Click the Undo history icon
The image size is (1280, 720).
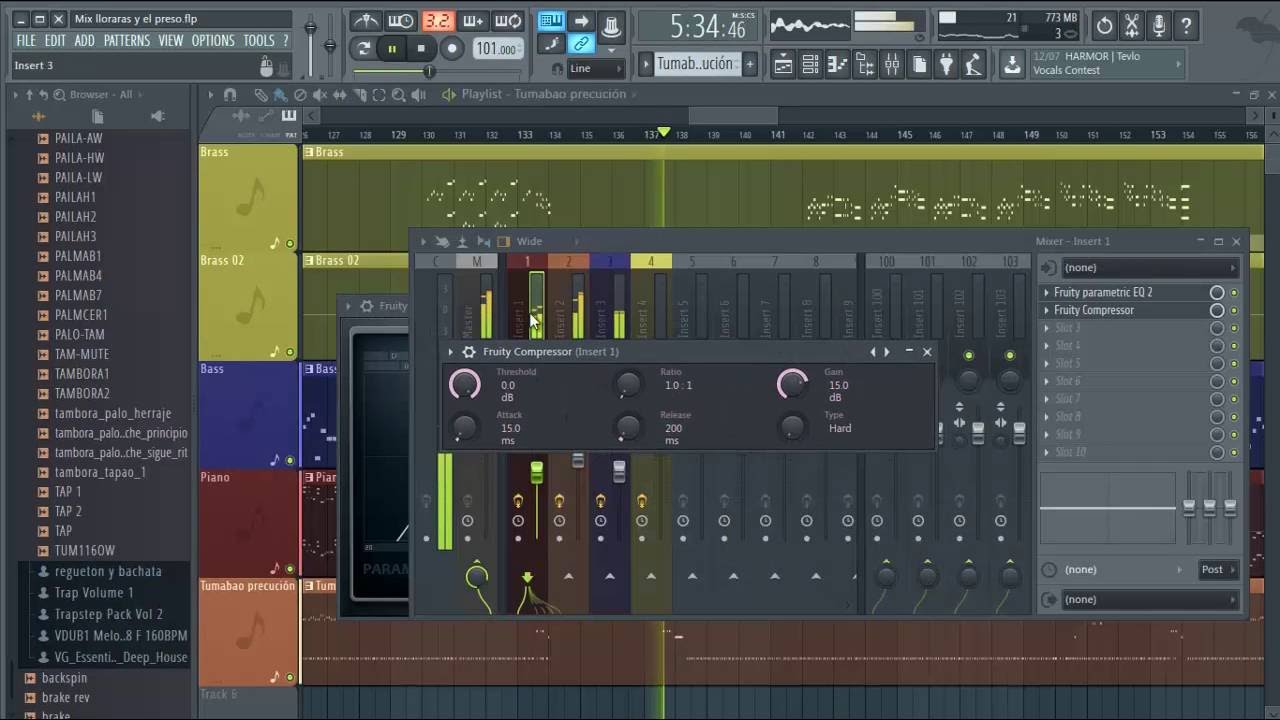1105,26
